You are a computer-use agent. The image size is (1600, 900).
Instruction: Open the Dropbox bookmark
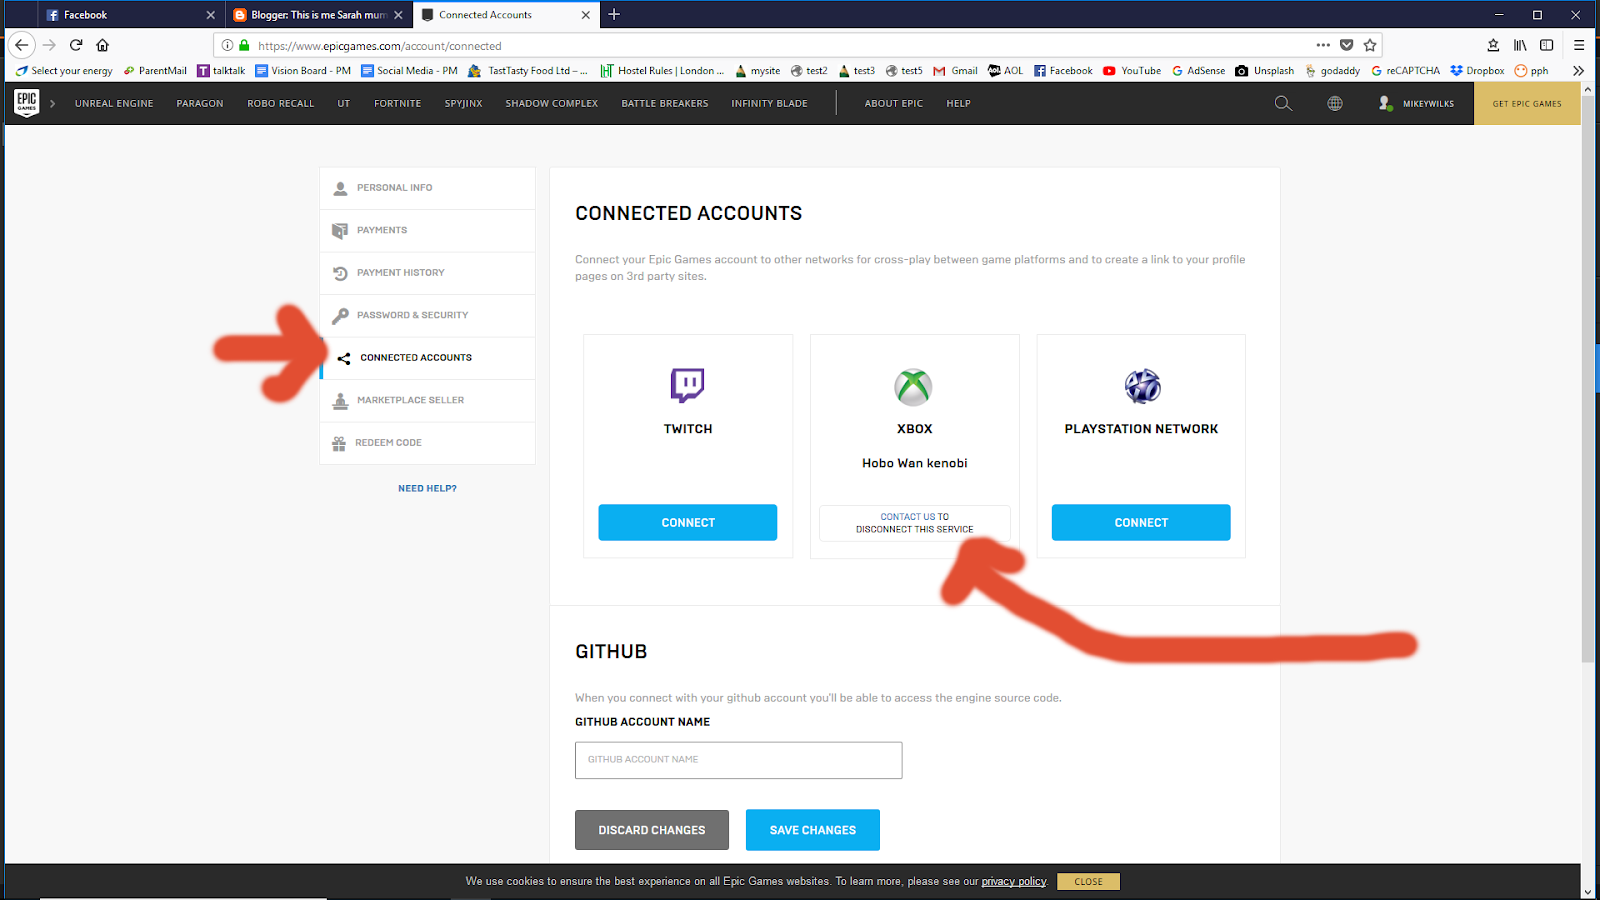[x=1477, y=71]
